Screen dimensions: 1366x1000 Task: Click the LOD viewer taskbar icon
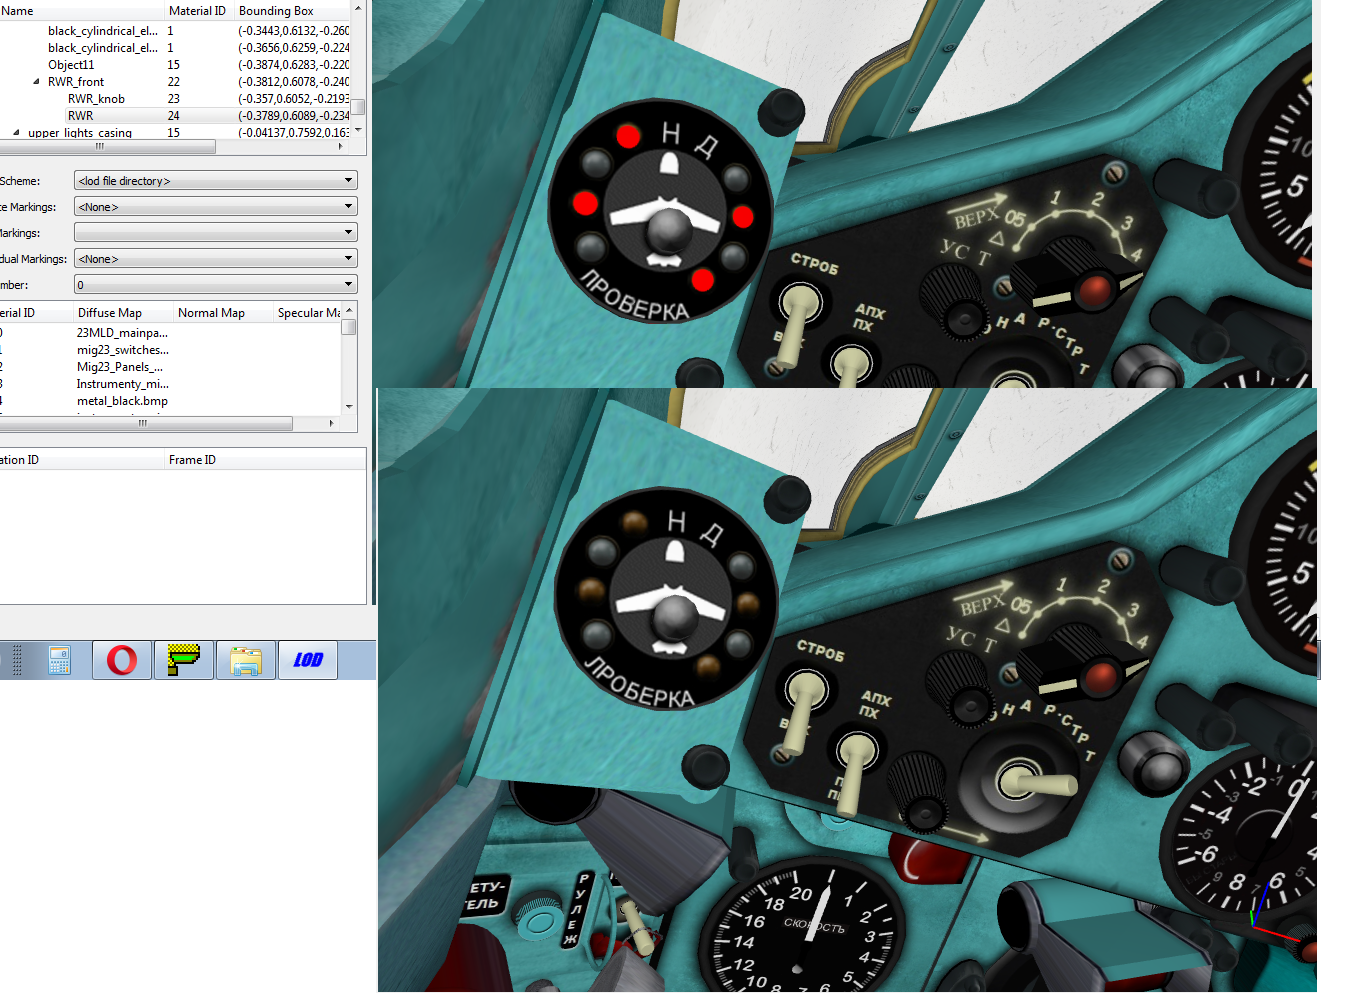pyautogui.click(x=308, y=660)
